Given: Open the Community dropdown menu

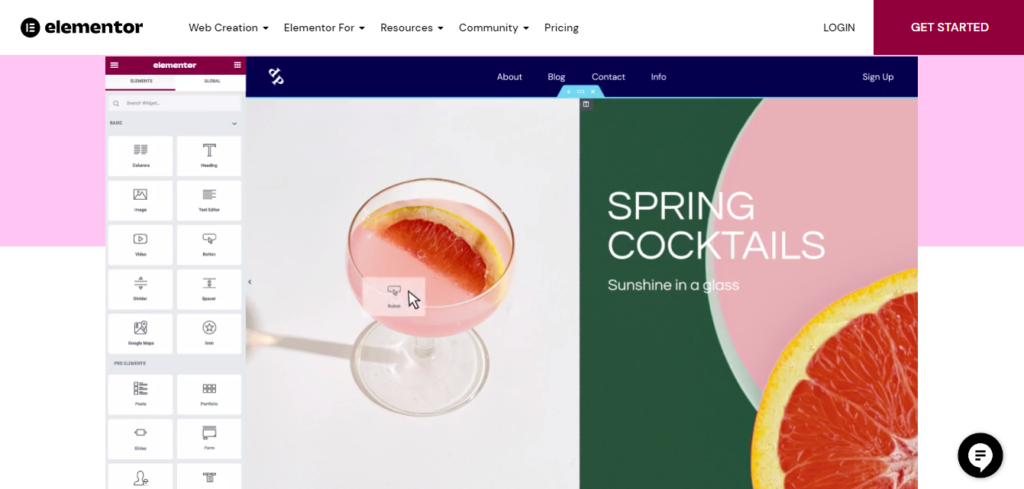Looking at the screenshot, I should click(x=494, y=27).
